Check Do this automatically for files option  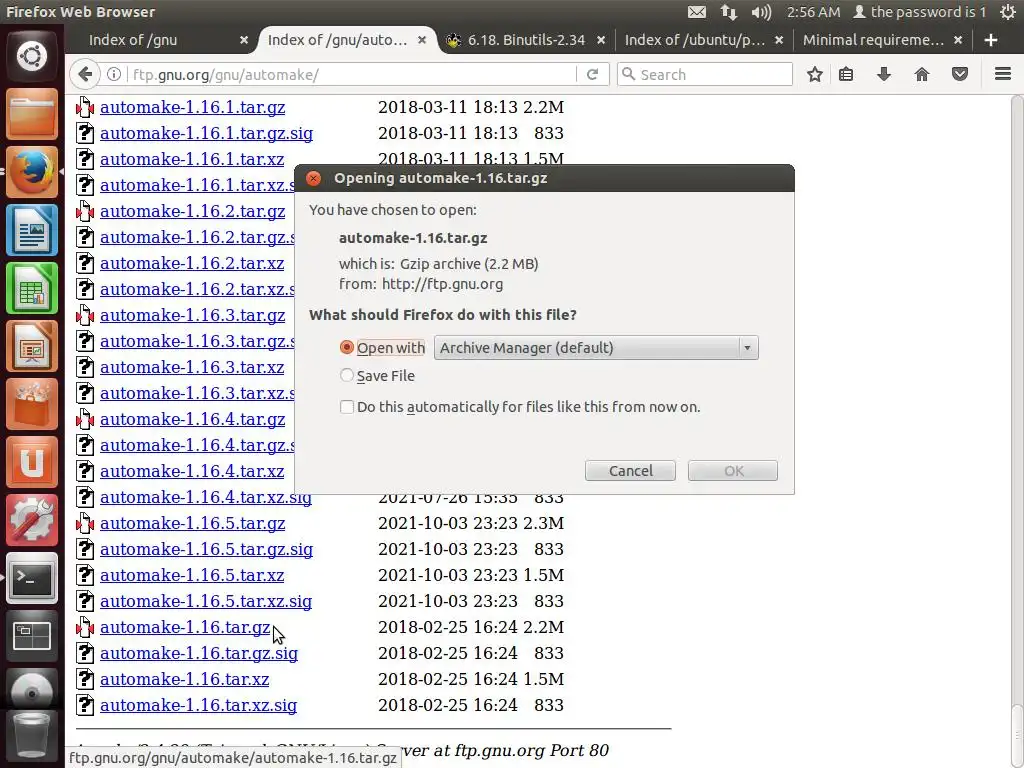347,407
